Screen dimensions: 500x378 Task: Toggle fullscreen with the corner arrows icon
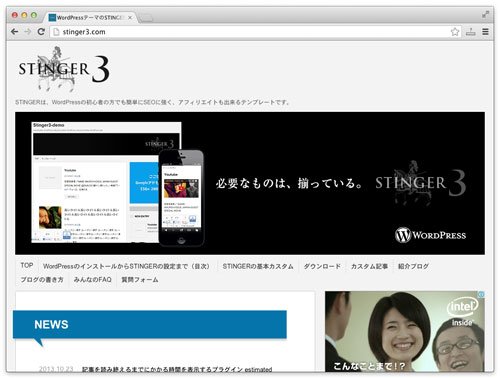click(485, 14)
